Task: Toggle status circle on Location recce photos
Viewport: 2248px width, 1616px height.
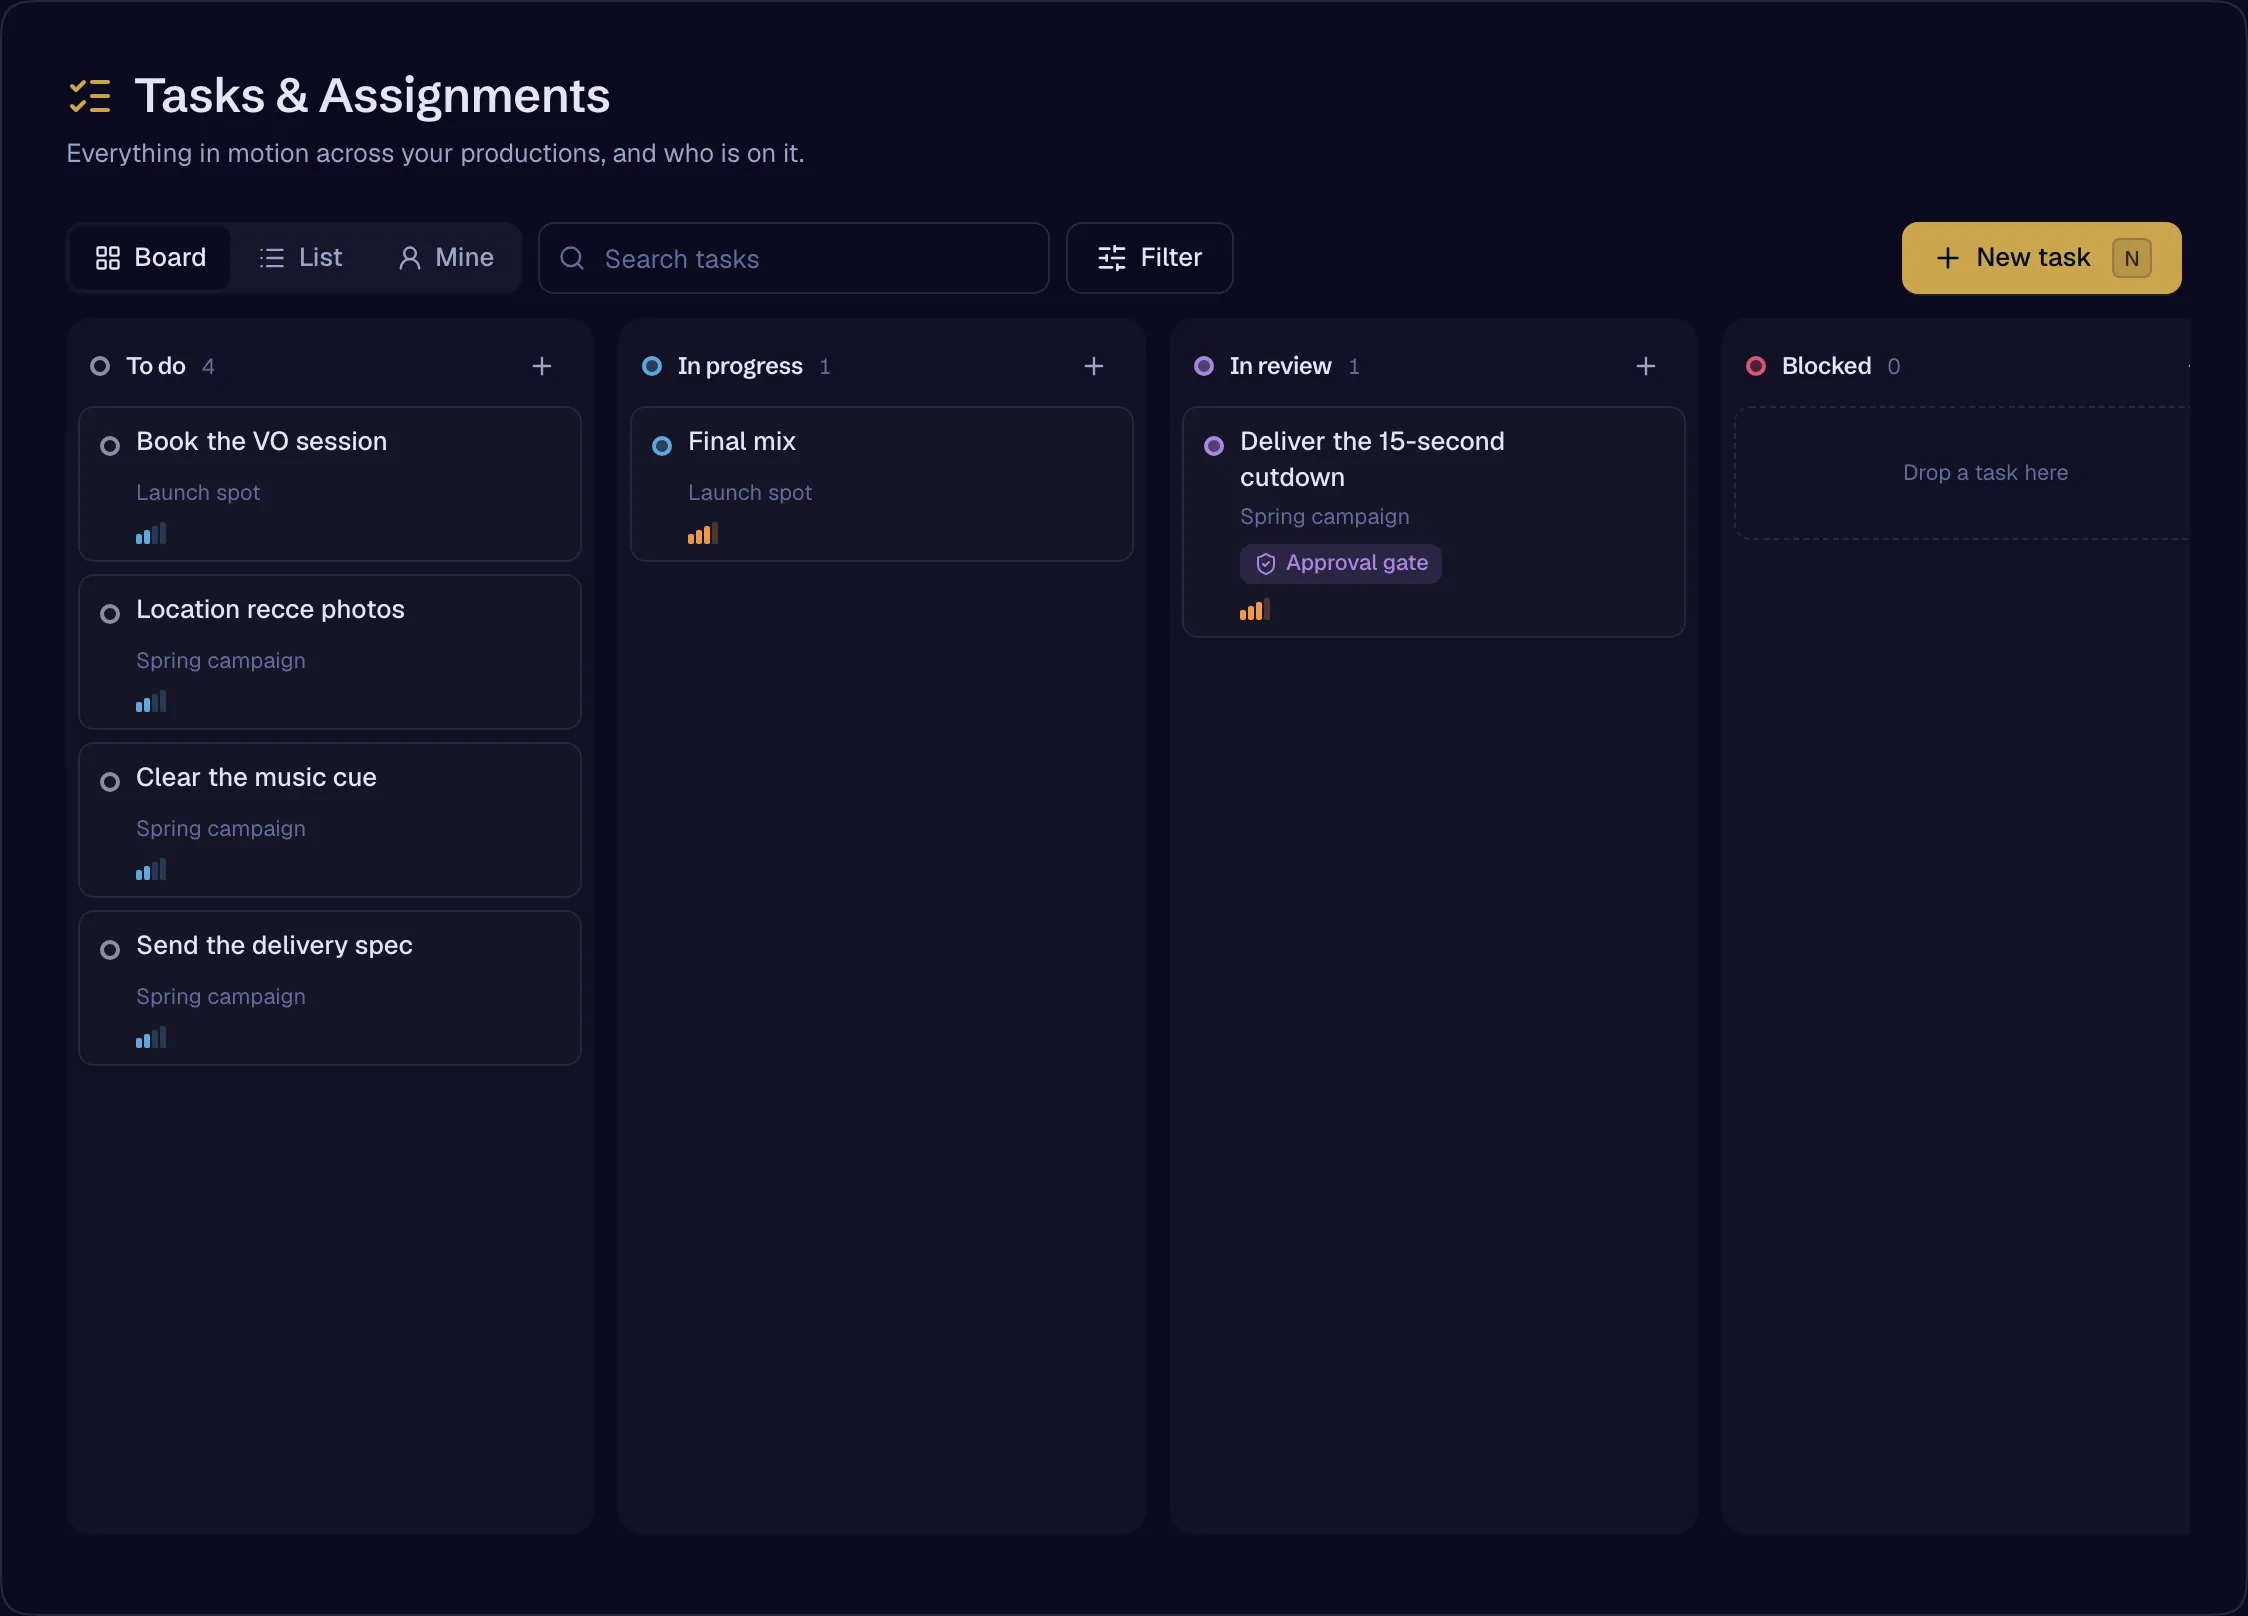Action: pyautogui.click(x=110, y=613)
